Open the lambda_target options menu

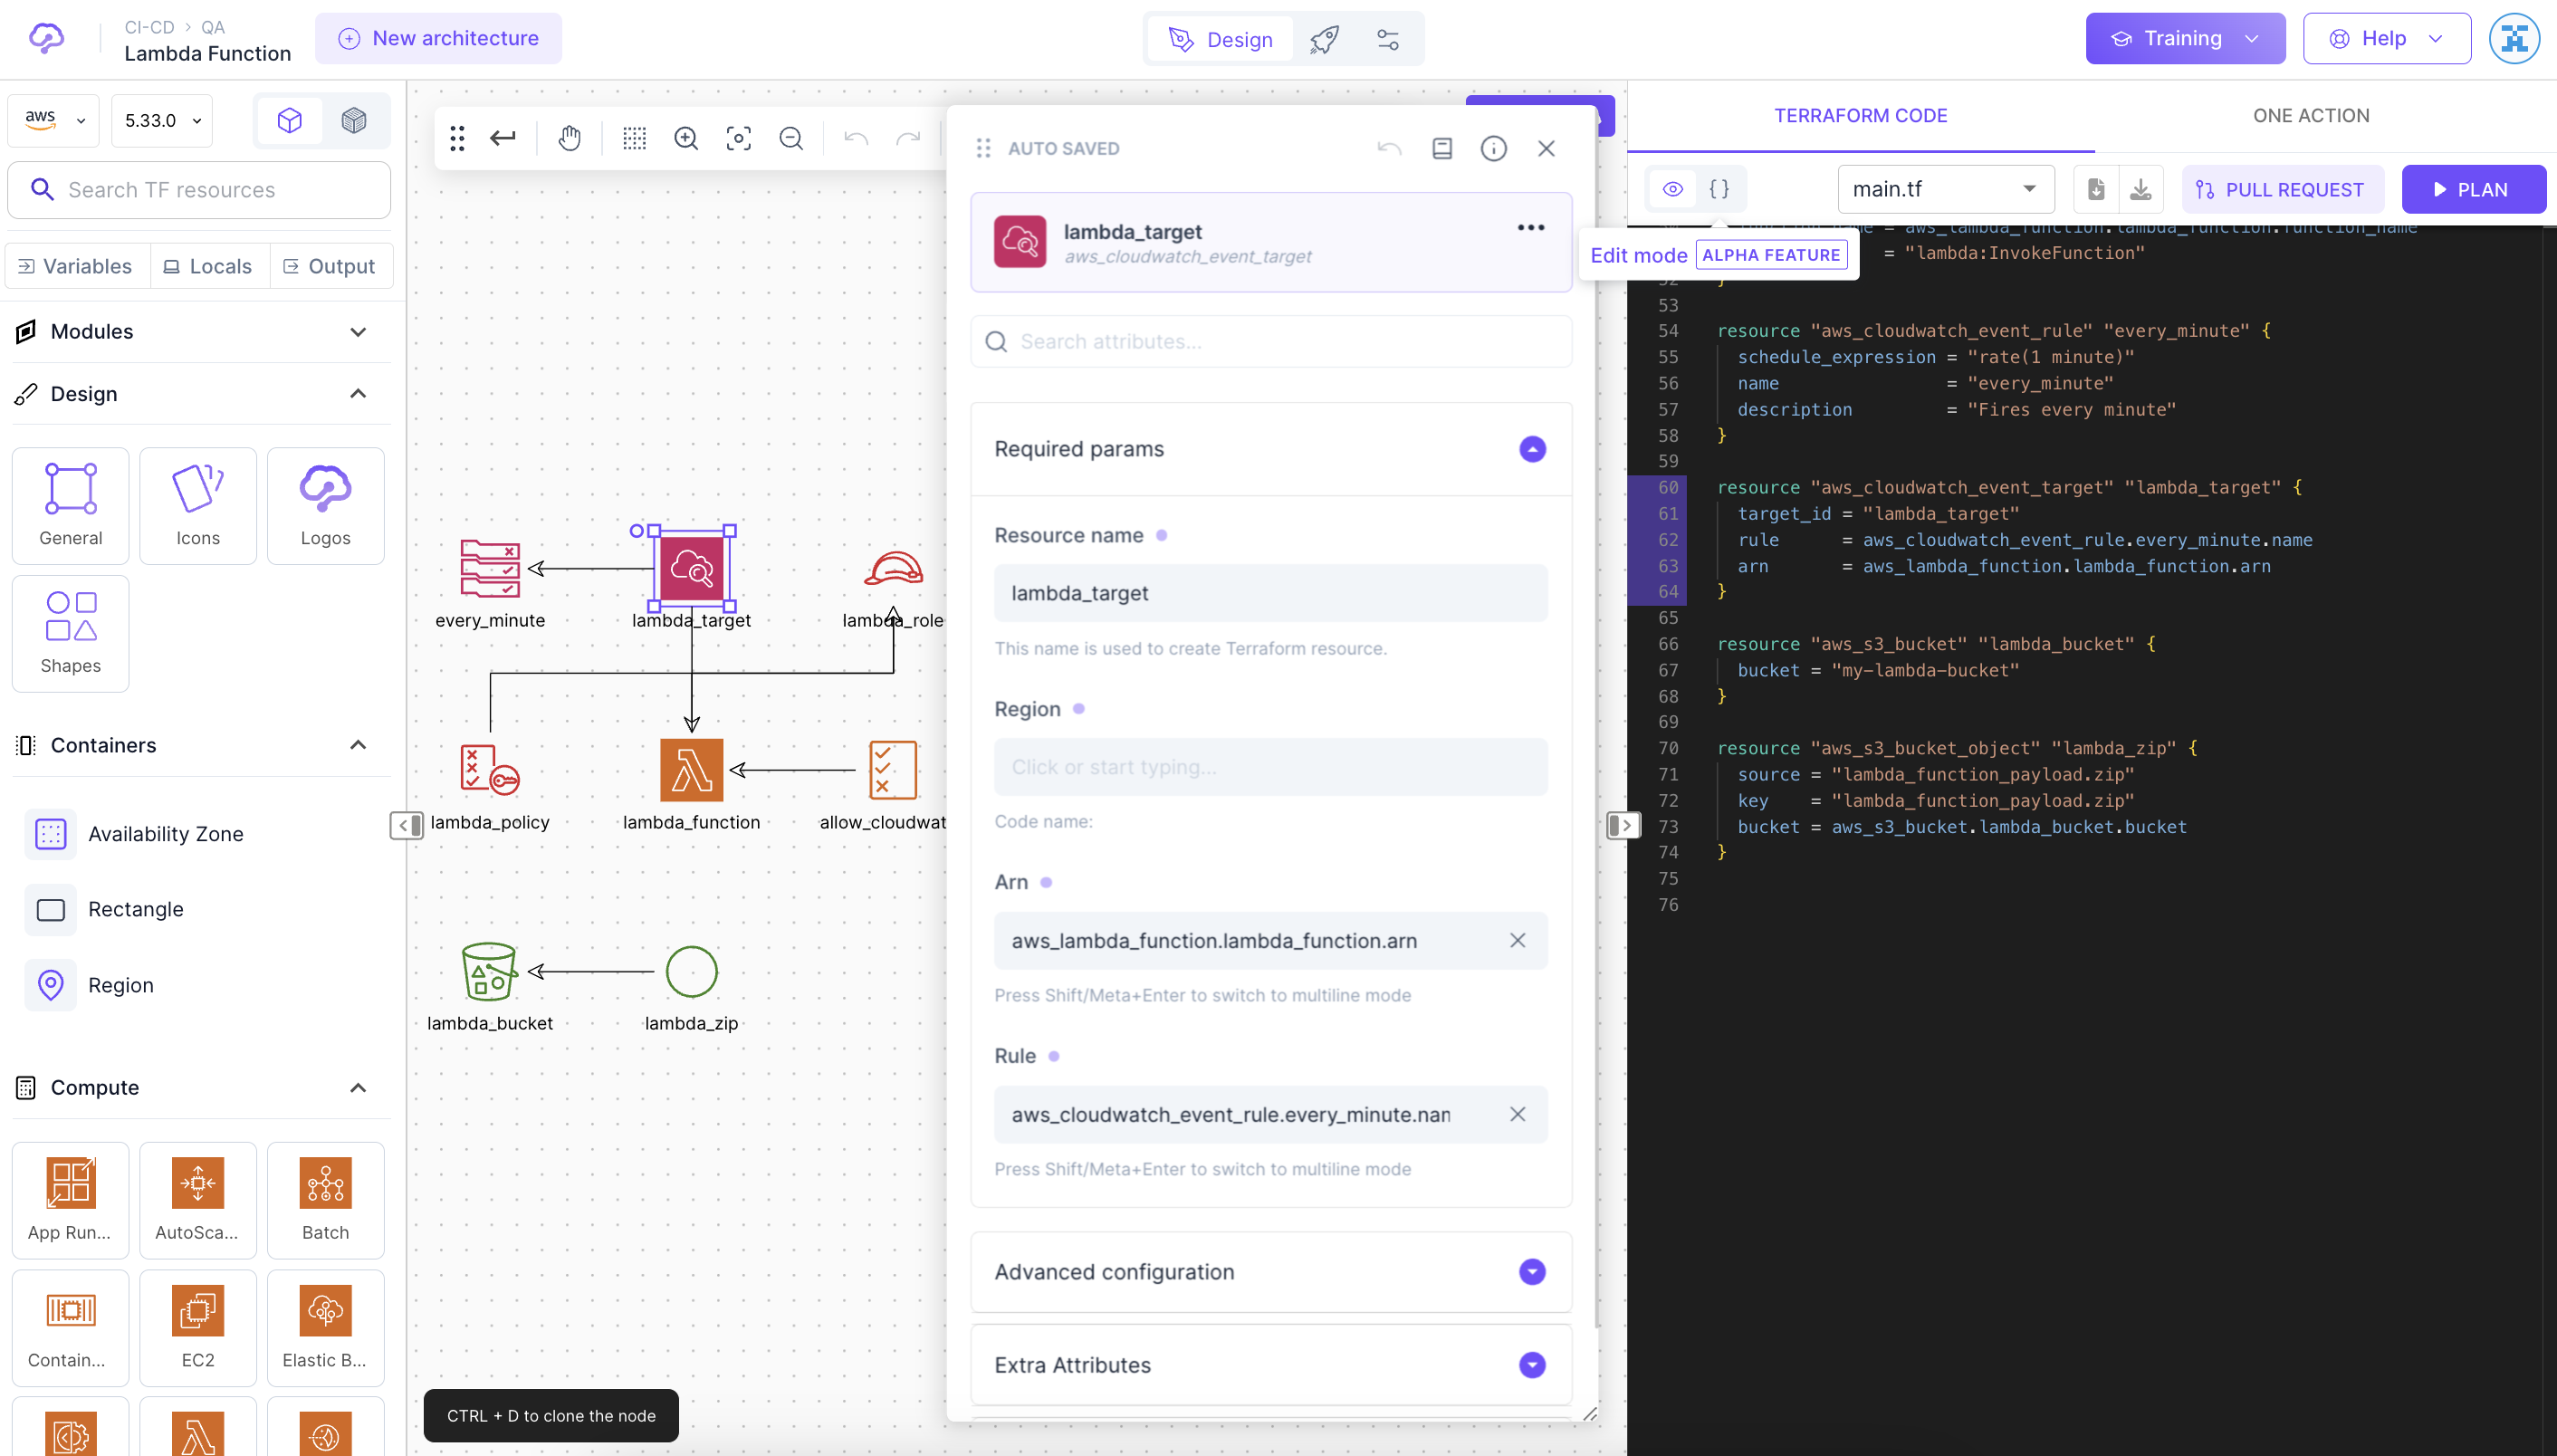point(1529,228)
